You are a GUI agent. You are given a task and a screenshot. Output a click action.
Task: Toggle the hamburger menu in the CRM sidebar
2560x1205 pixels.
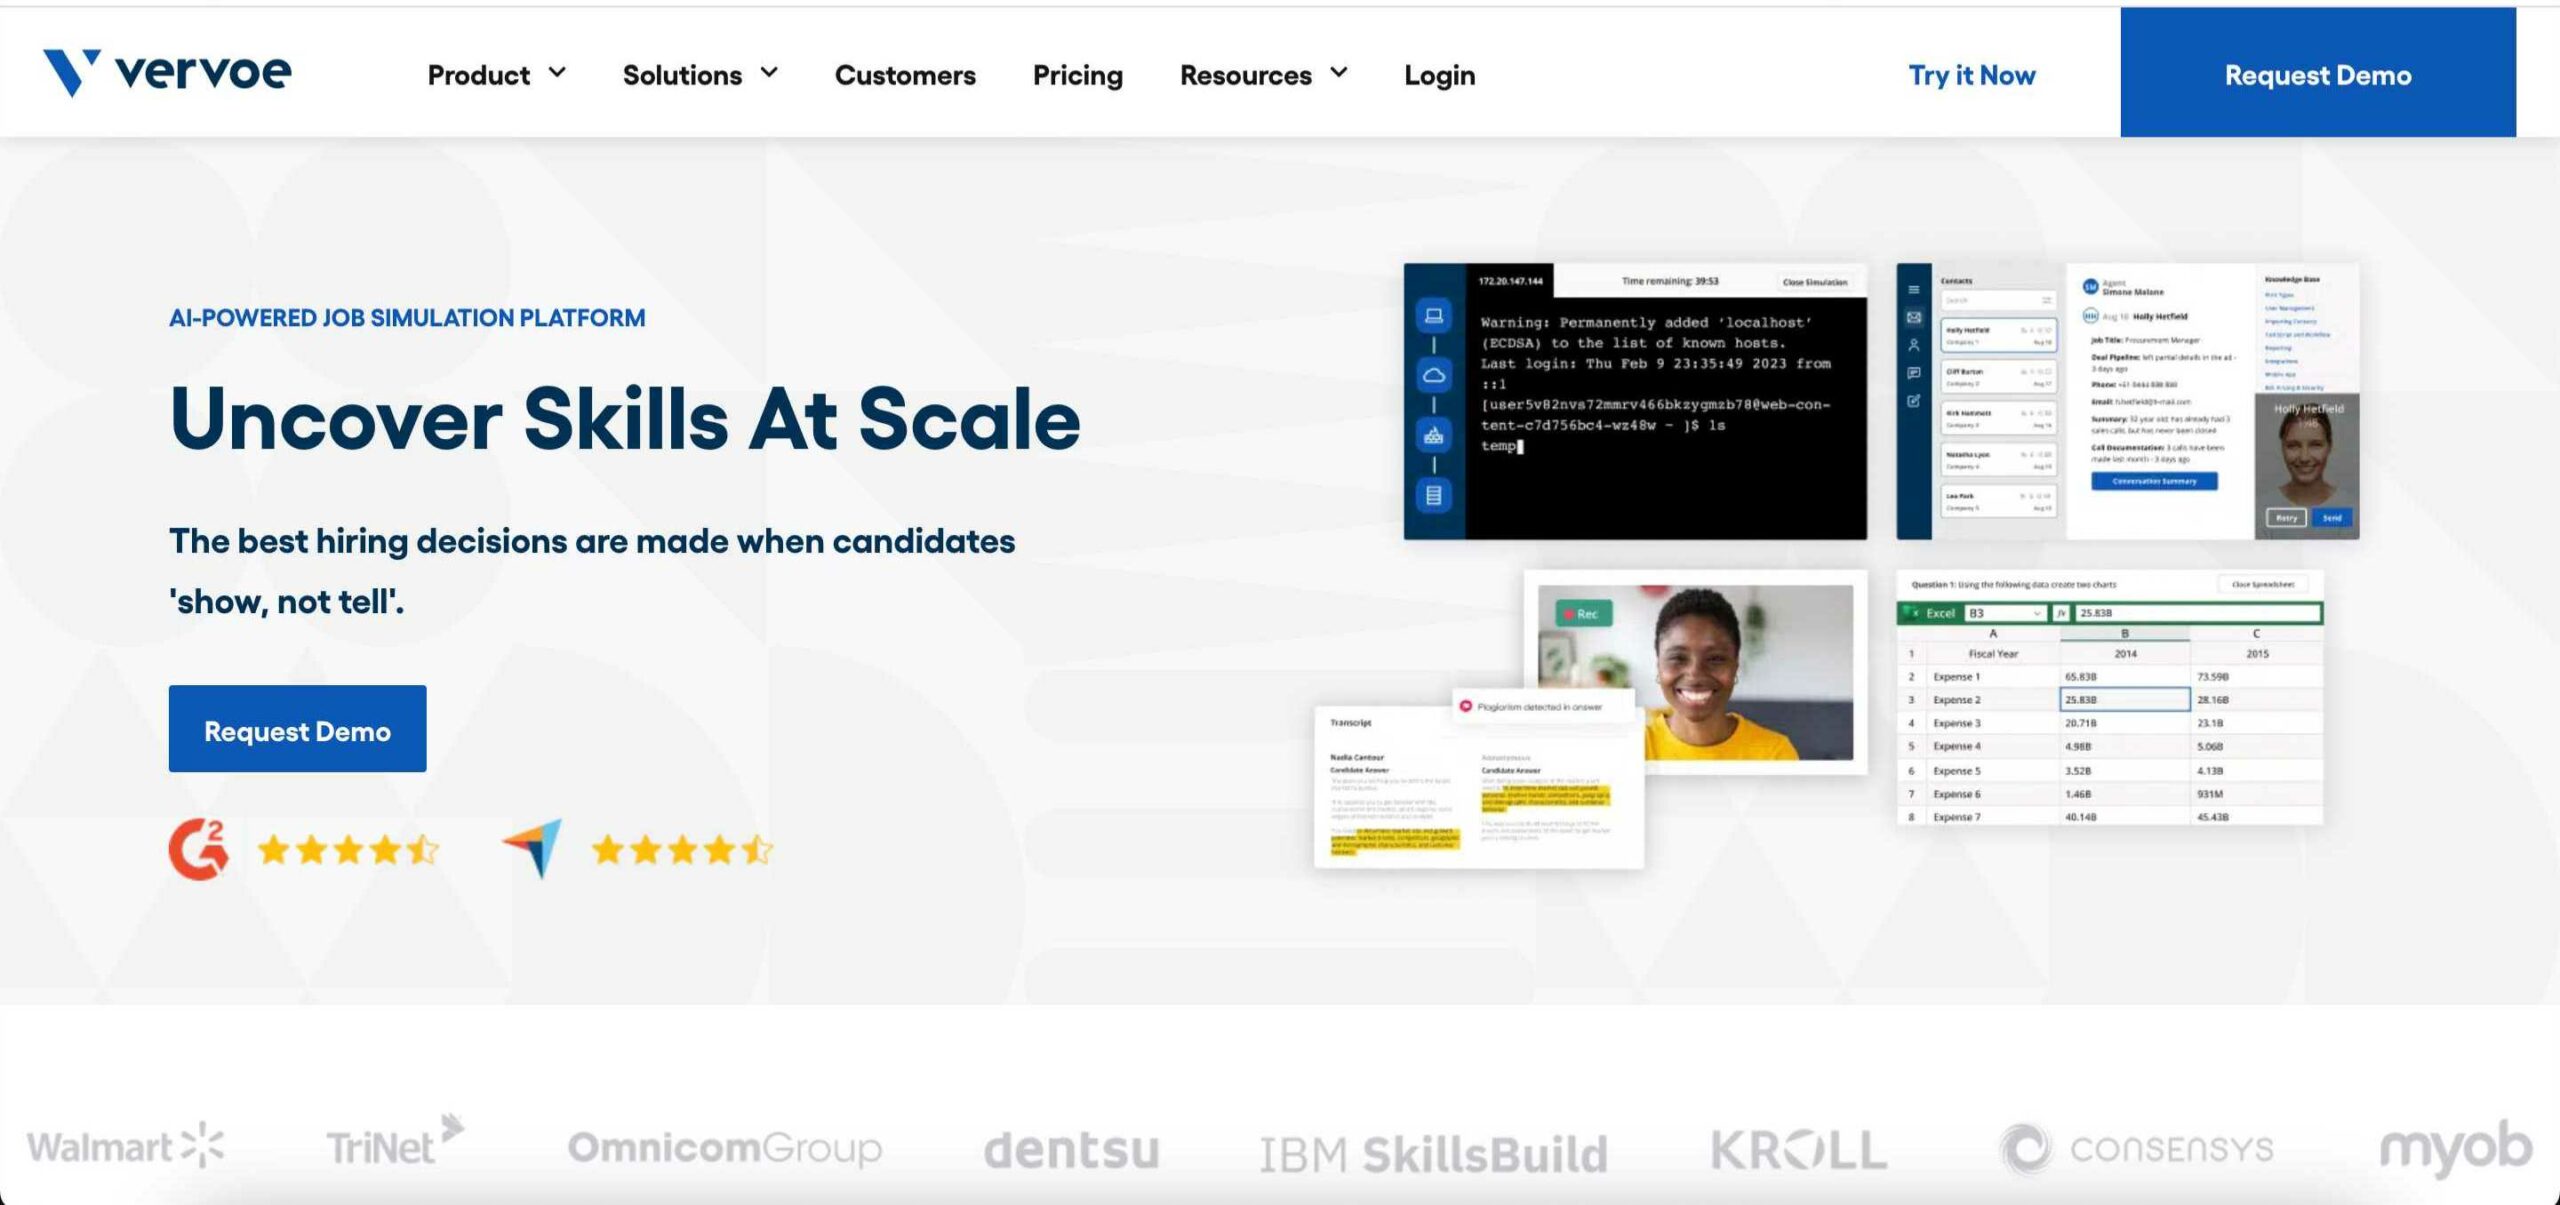tap(1914, 289)
